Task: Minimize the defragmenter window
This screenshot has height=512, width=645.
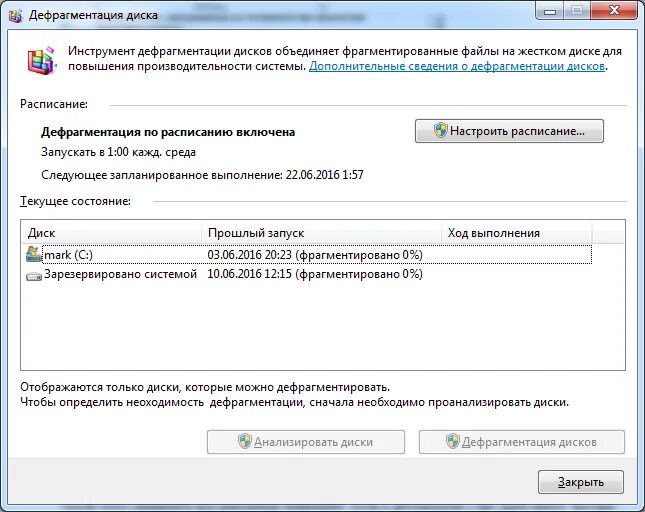Action: point(550,11)
